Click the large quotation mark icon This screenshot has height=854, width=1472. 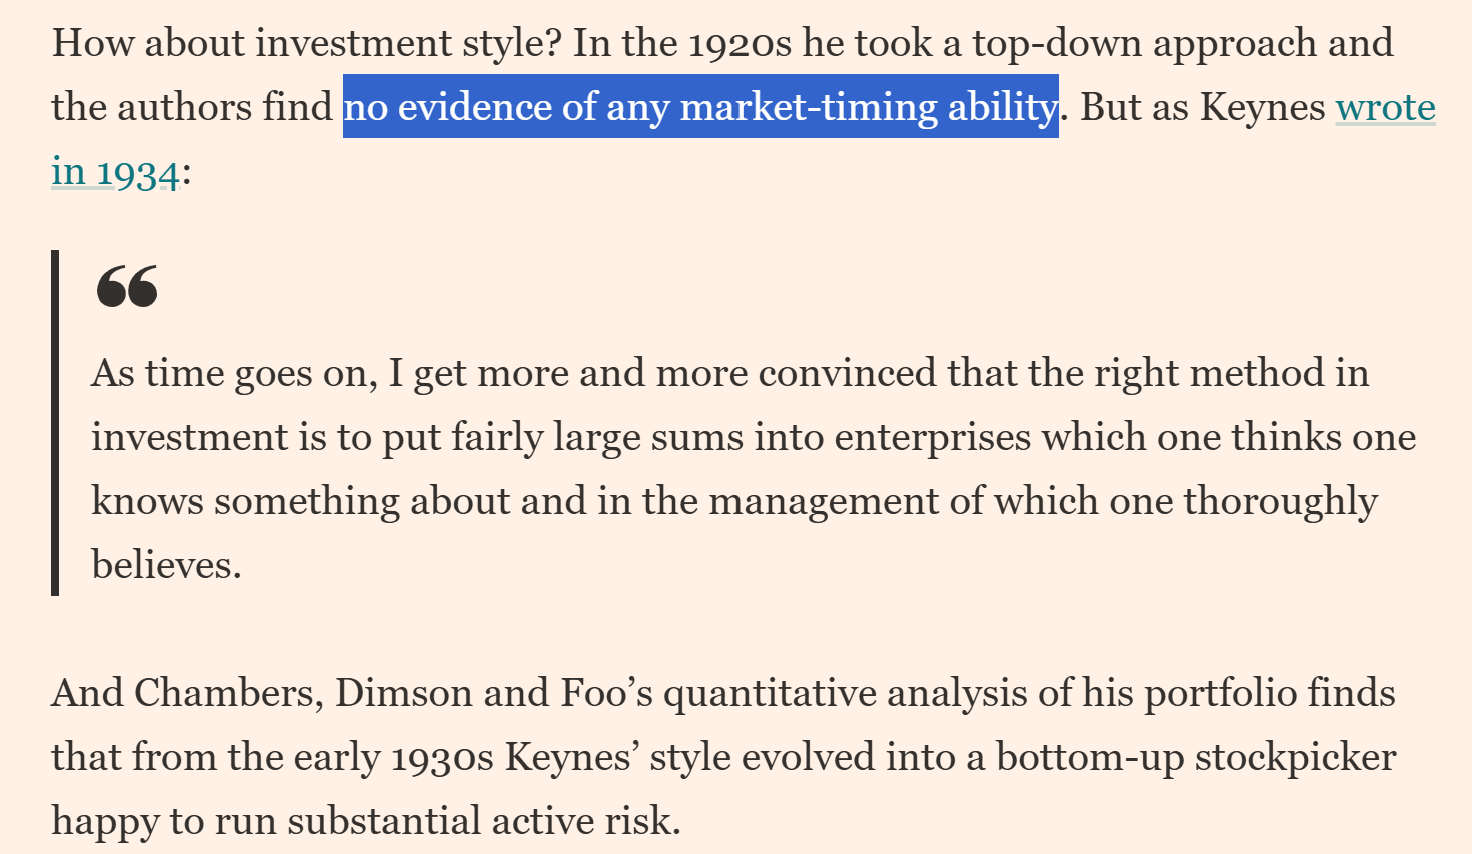click(127, 287)
